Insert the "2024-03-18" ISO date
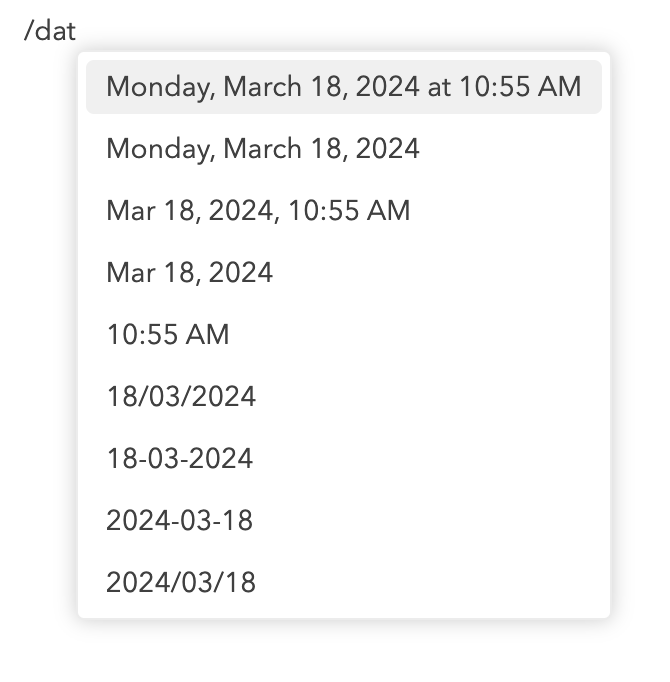670x682 pixels. pos(180,521)
